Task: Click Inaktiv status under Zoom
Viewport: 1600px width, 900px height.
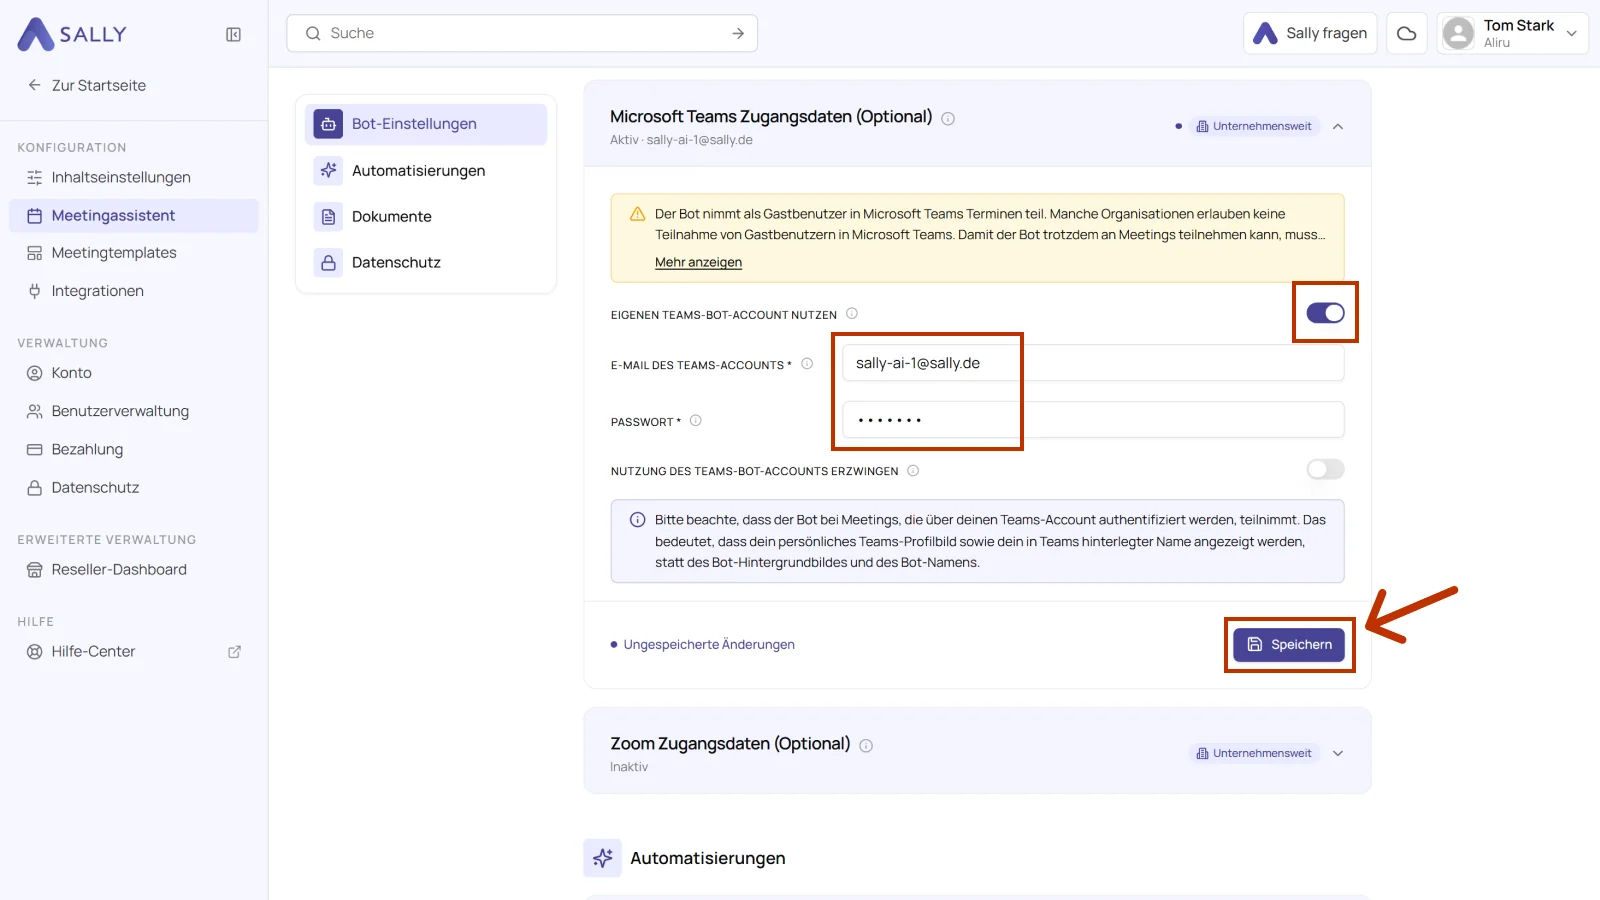Action: tap(629, 767)
